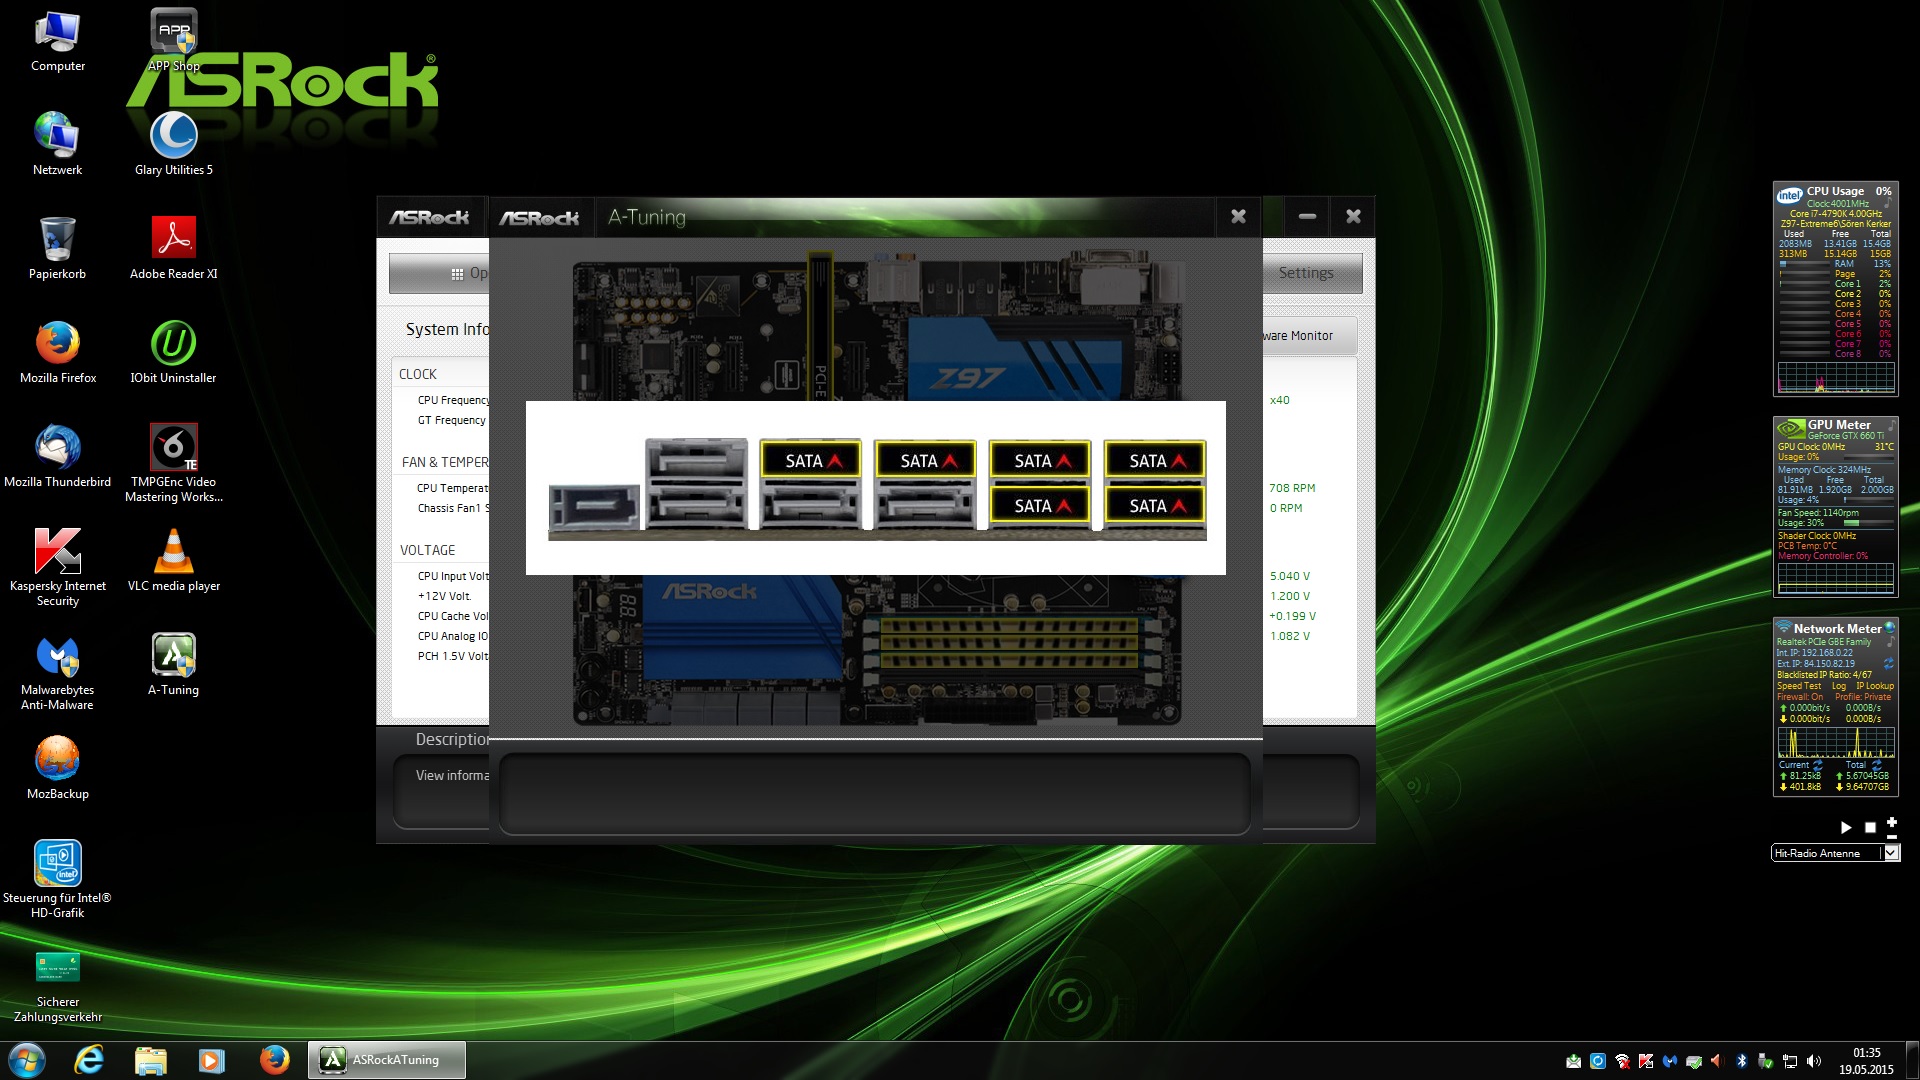Click IP Lookup link in Network Meter

[1875, 686]
